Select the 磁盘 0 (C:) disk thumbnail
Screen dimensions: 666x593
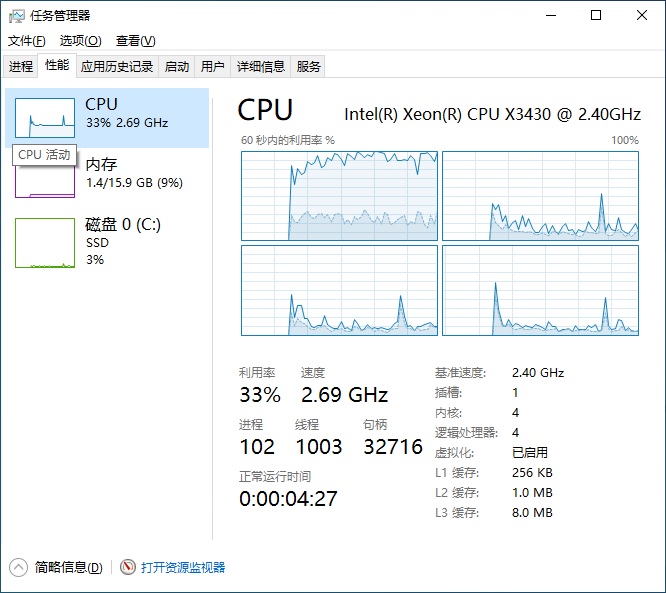(45, 242)
